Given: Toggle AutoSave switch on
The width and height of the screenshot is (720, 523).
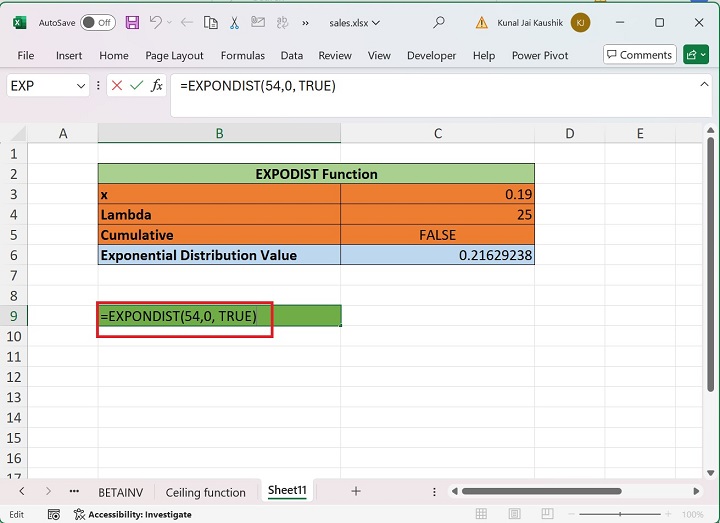Looking at the screenshot, I should point(97,22).
